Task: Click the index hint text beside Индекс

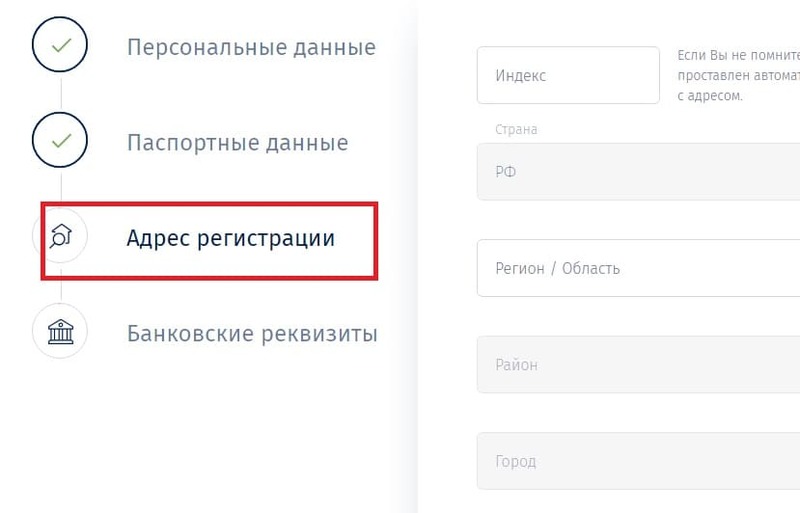Action: click(738, 75)
